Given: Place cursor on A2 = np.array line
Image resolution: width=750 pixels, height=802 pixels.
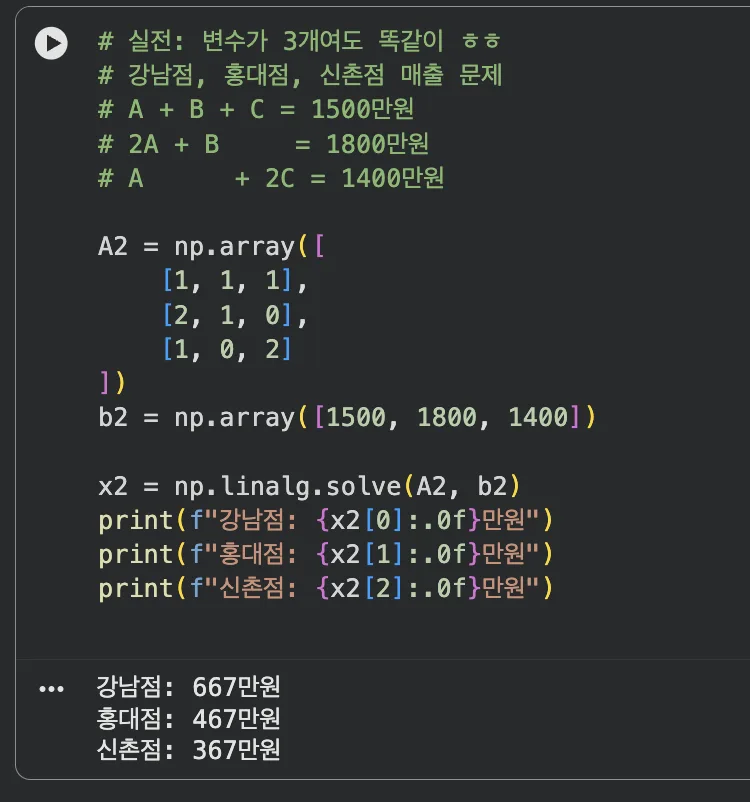Looking at the screenshot, I should coord(210,247).
